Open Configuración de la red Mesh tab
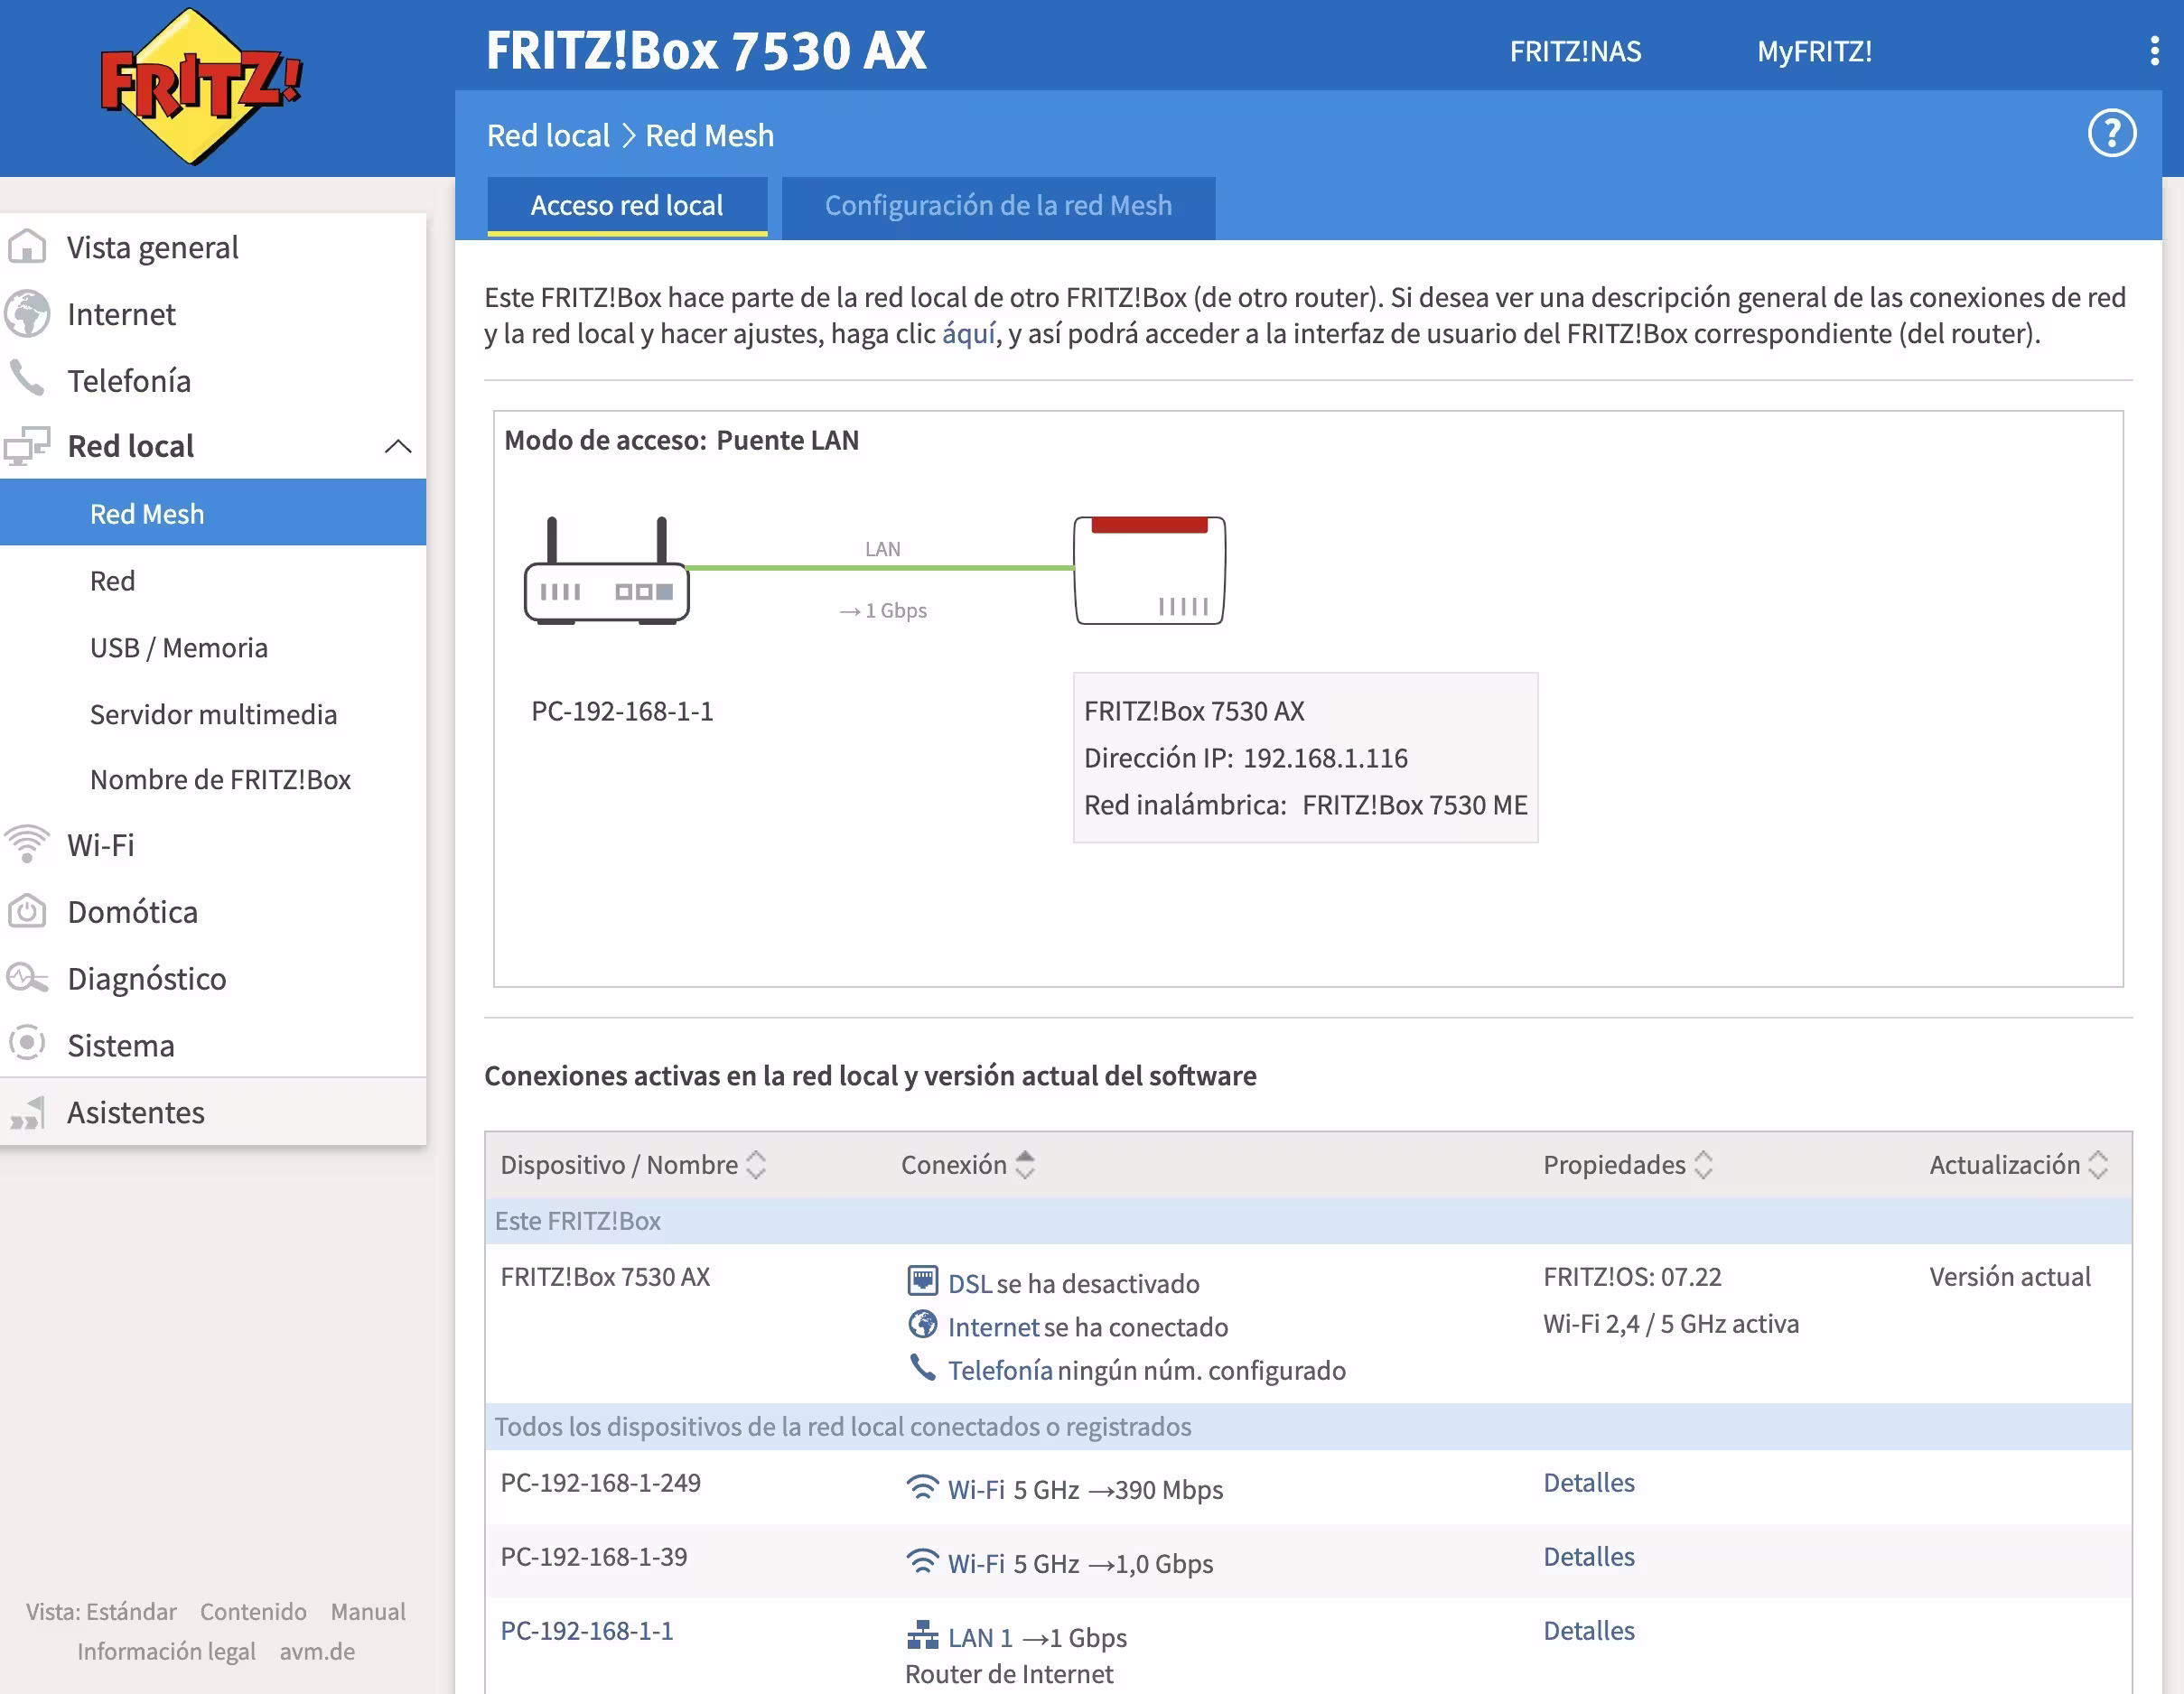This screenshot has height=1694, width=2184. [998, 206]
